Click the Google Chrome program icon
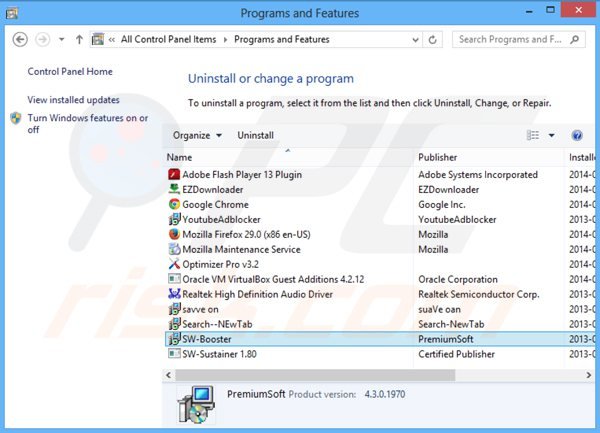600x433 pixels. pyautogui.click(x=174, y=204)
